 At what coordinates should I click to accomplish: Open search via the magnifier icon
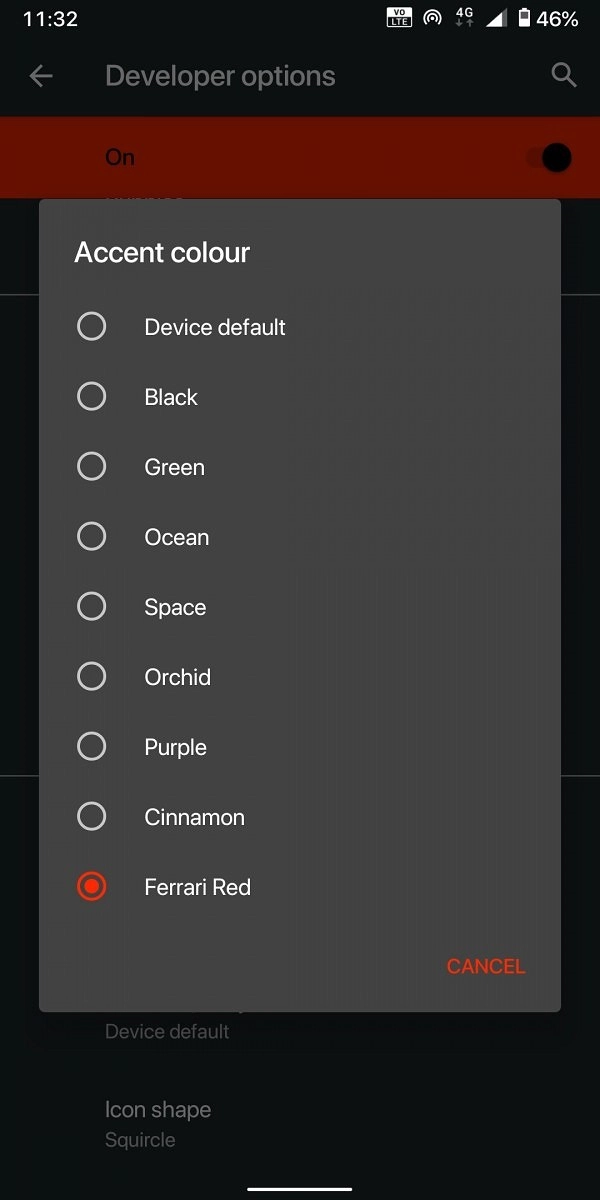point(564,75)
